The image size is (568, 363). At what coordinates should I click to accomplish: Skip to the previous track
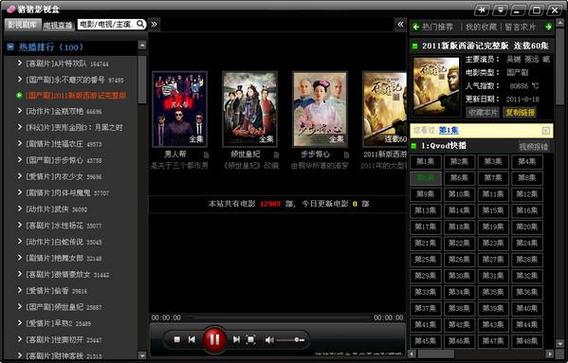pos(192,339)
